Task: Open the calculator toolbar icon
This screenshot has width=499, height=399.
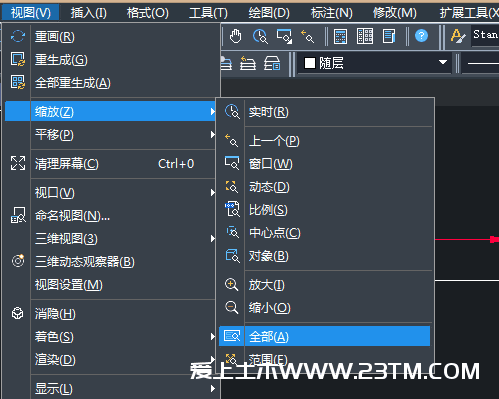Action: [340, 36]
